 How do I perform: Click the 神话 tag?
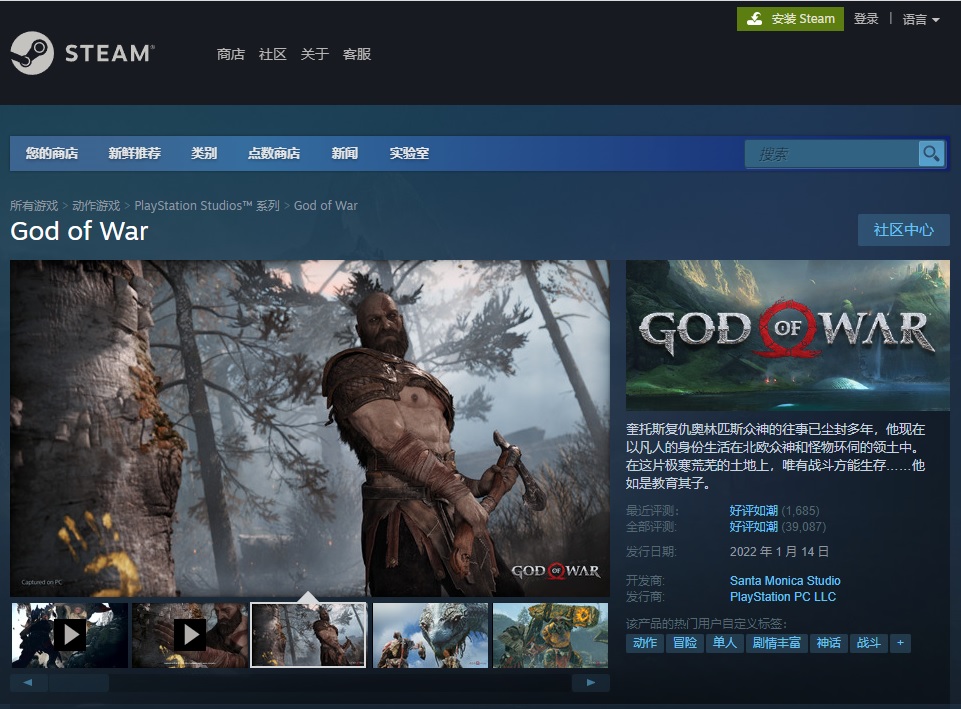829,643
